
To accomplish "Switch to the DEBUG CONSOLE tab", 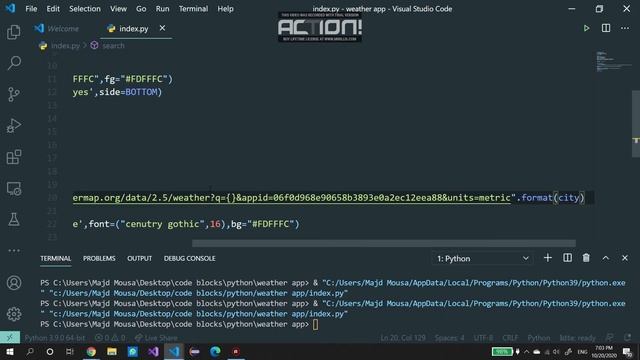I will 189,258.
